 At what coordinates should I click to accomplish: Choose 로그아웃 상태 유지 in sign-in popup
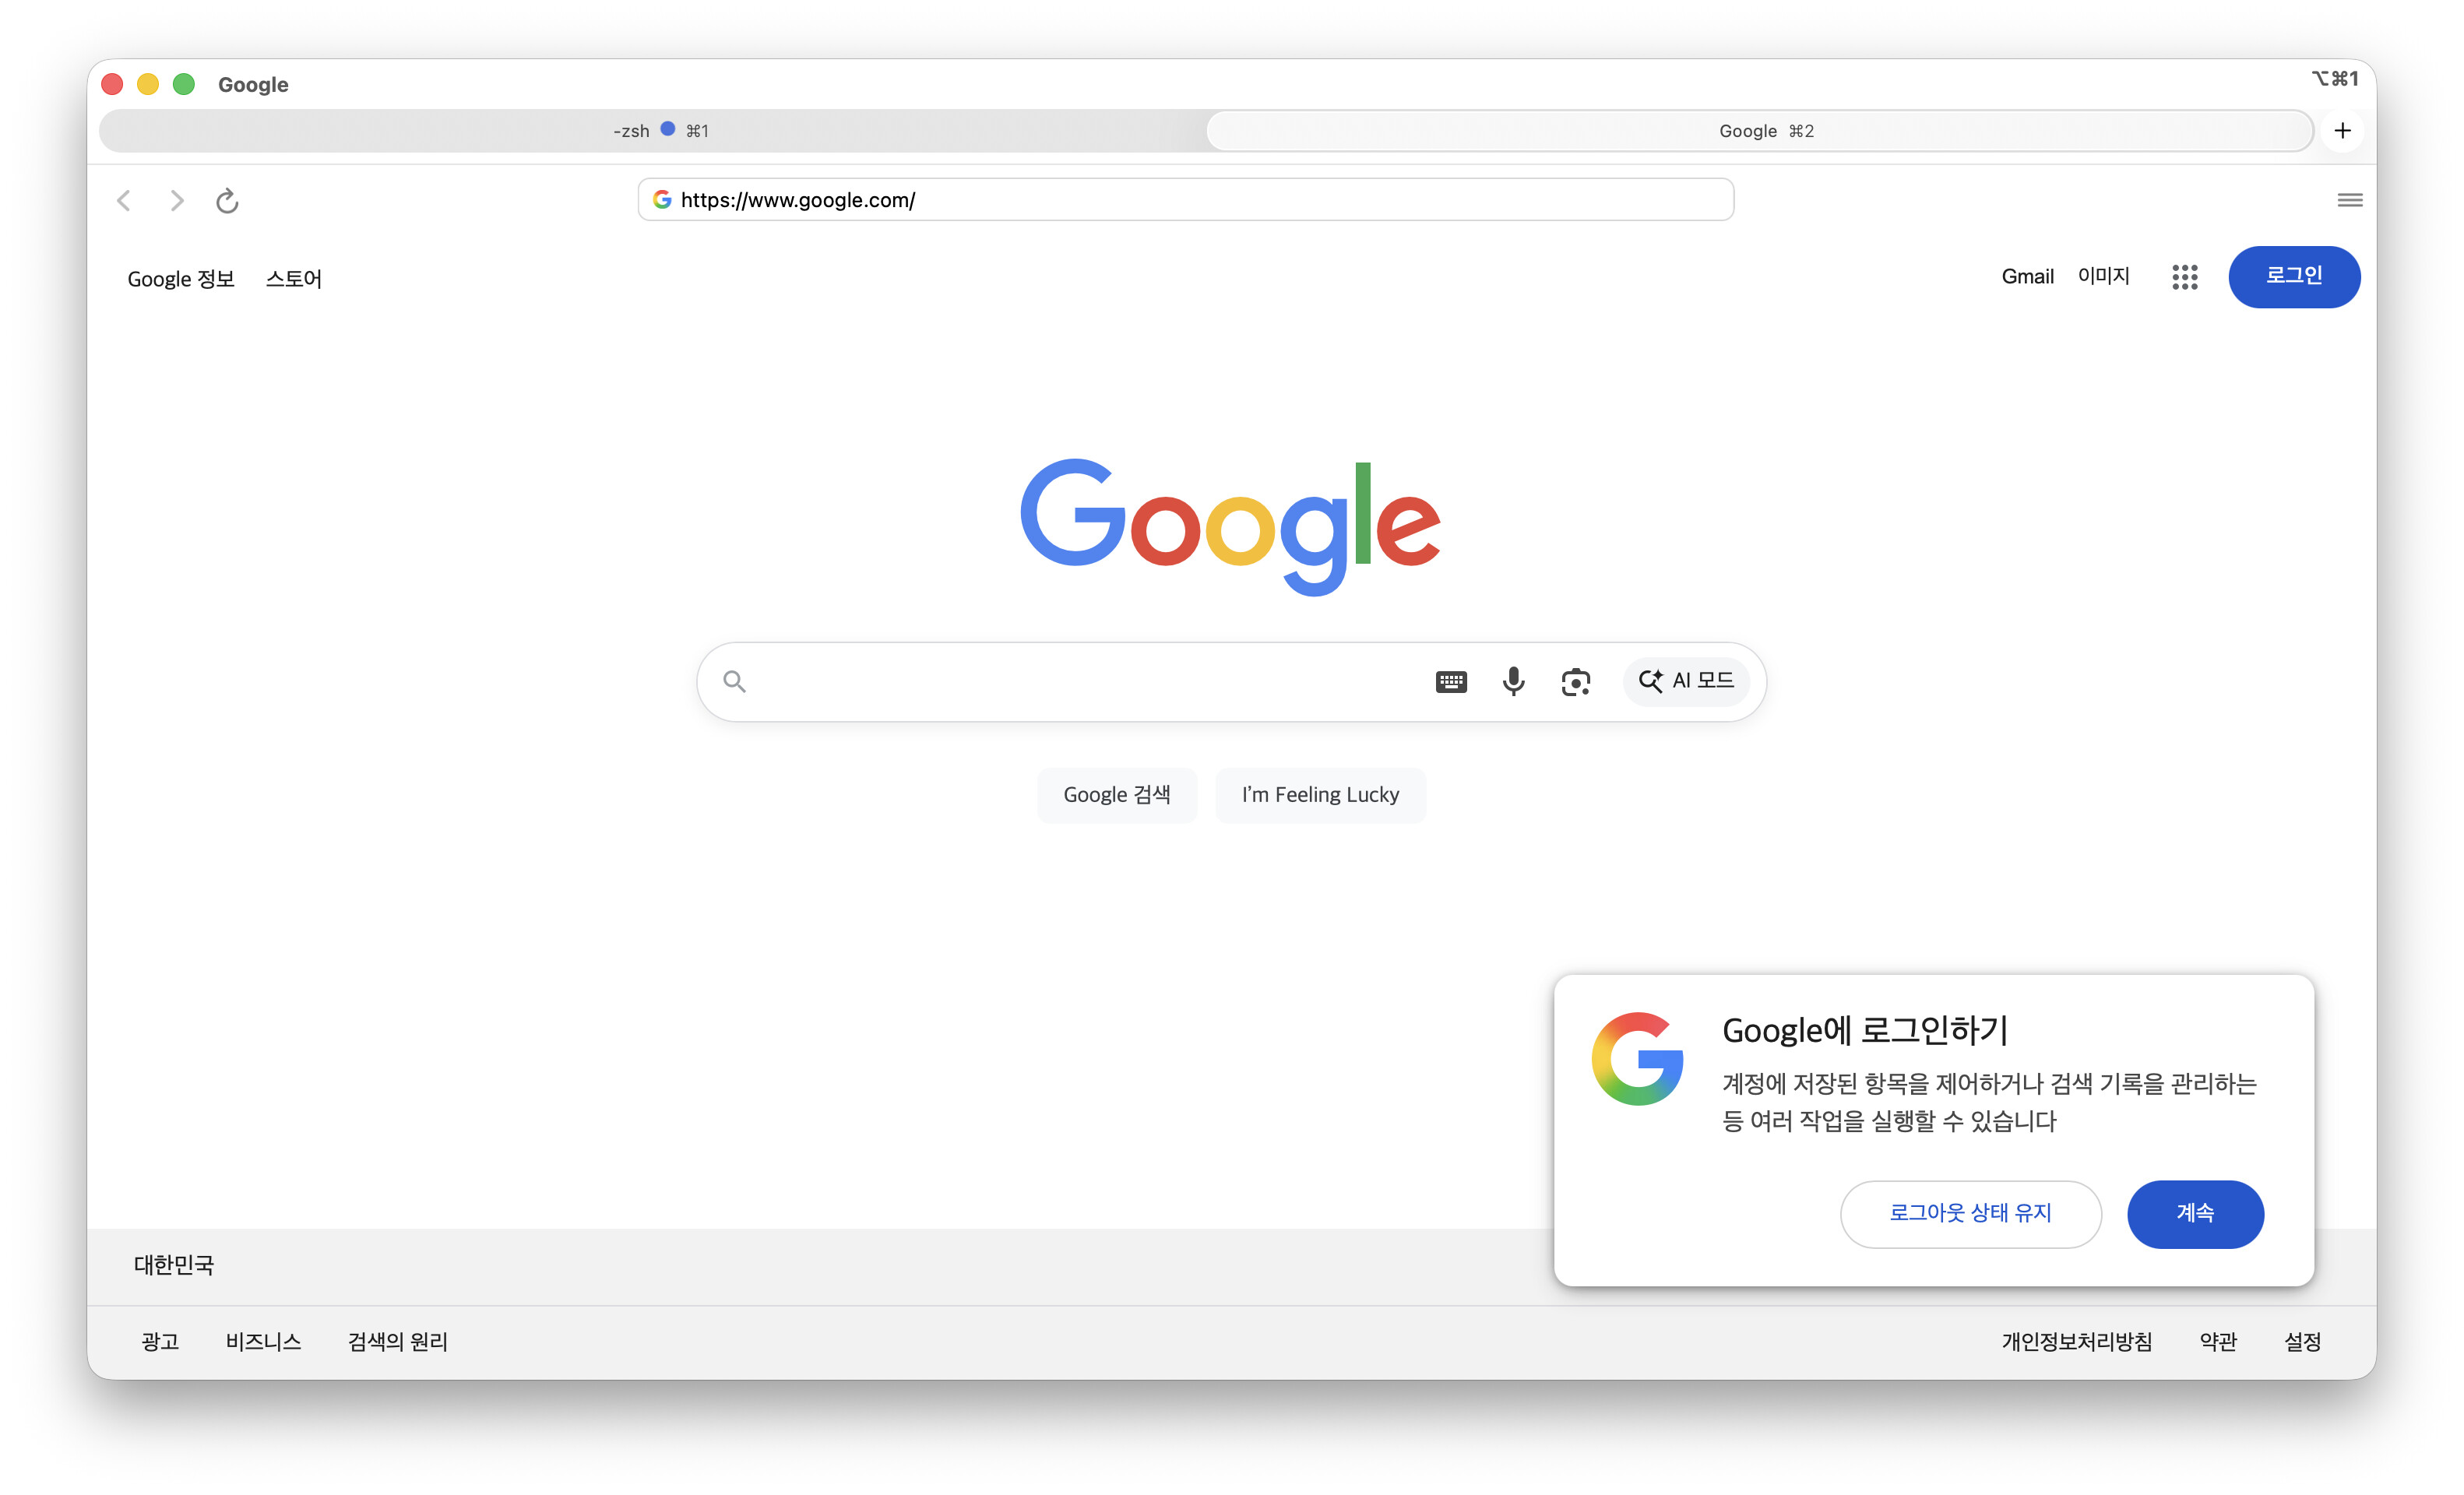click(1970, 1214)
